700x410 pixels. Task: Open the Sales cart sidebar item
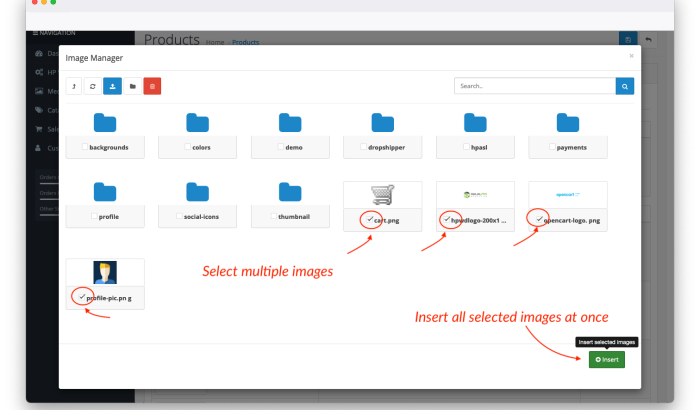[x=46, y=129]
